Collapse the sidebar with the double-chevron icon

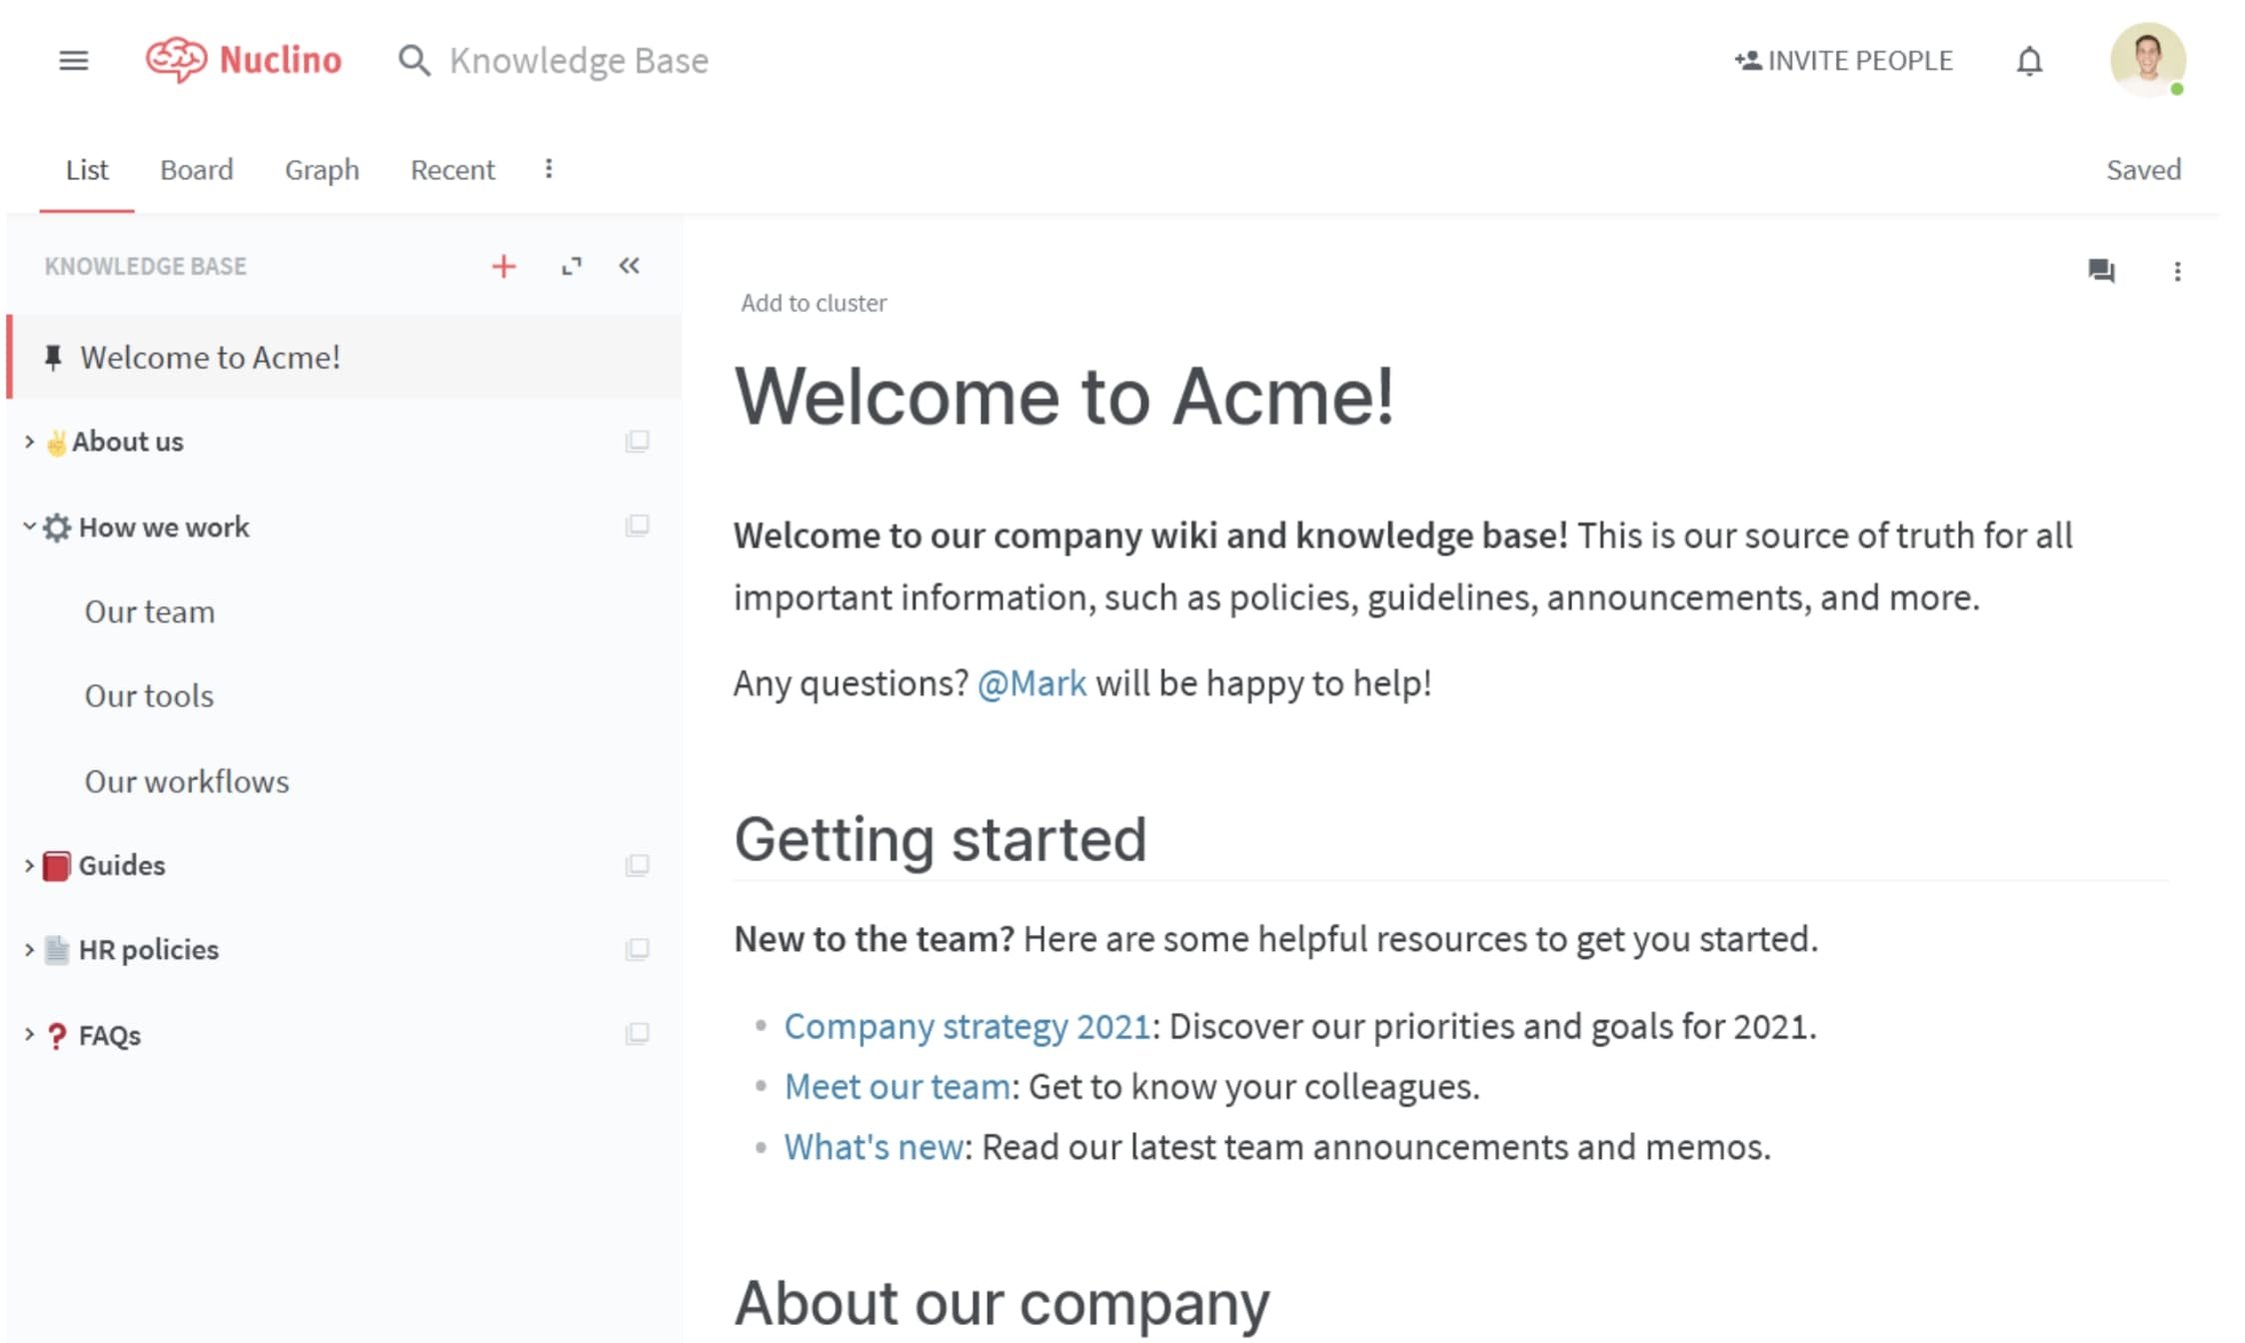coord(629,267)
